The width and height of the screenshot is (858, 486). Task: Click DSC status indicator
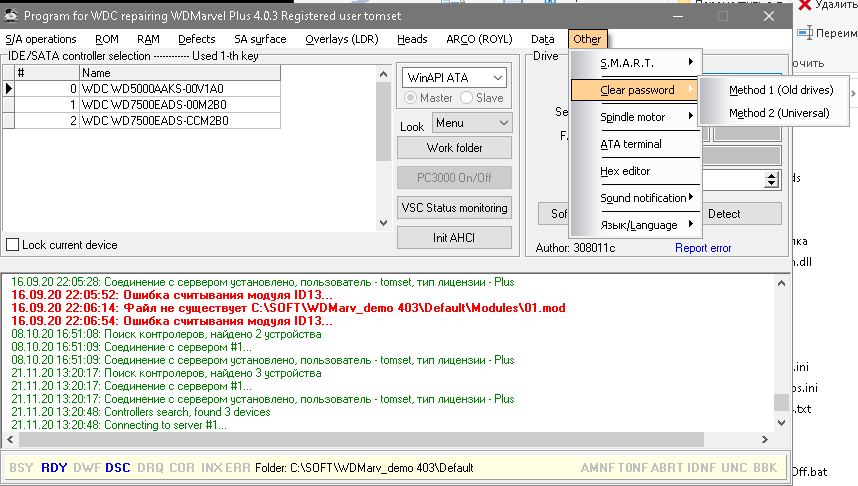click(x=118, y=468)
